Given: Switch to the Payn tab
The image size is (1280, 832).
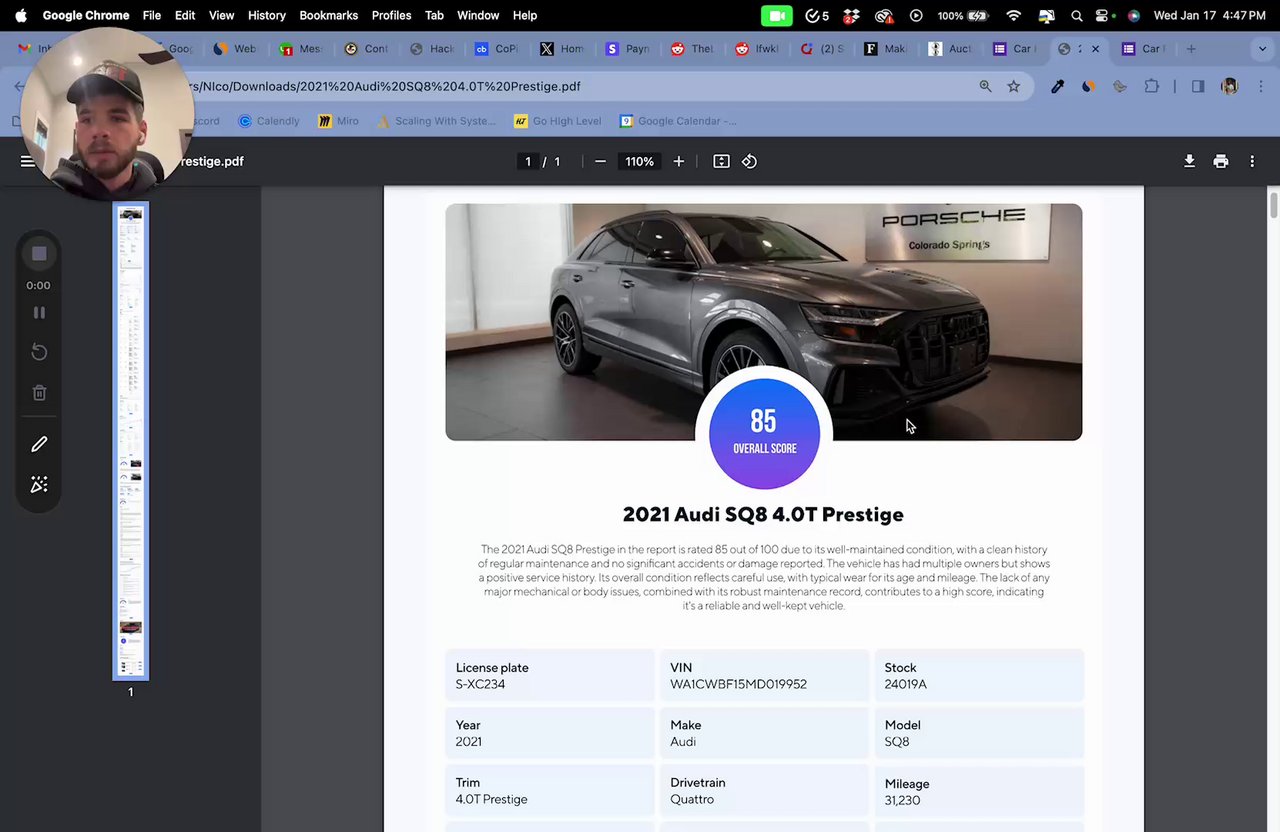Looking at the screenshot, I should click(627, 49).
